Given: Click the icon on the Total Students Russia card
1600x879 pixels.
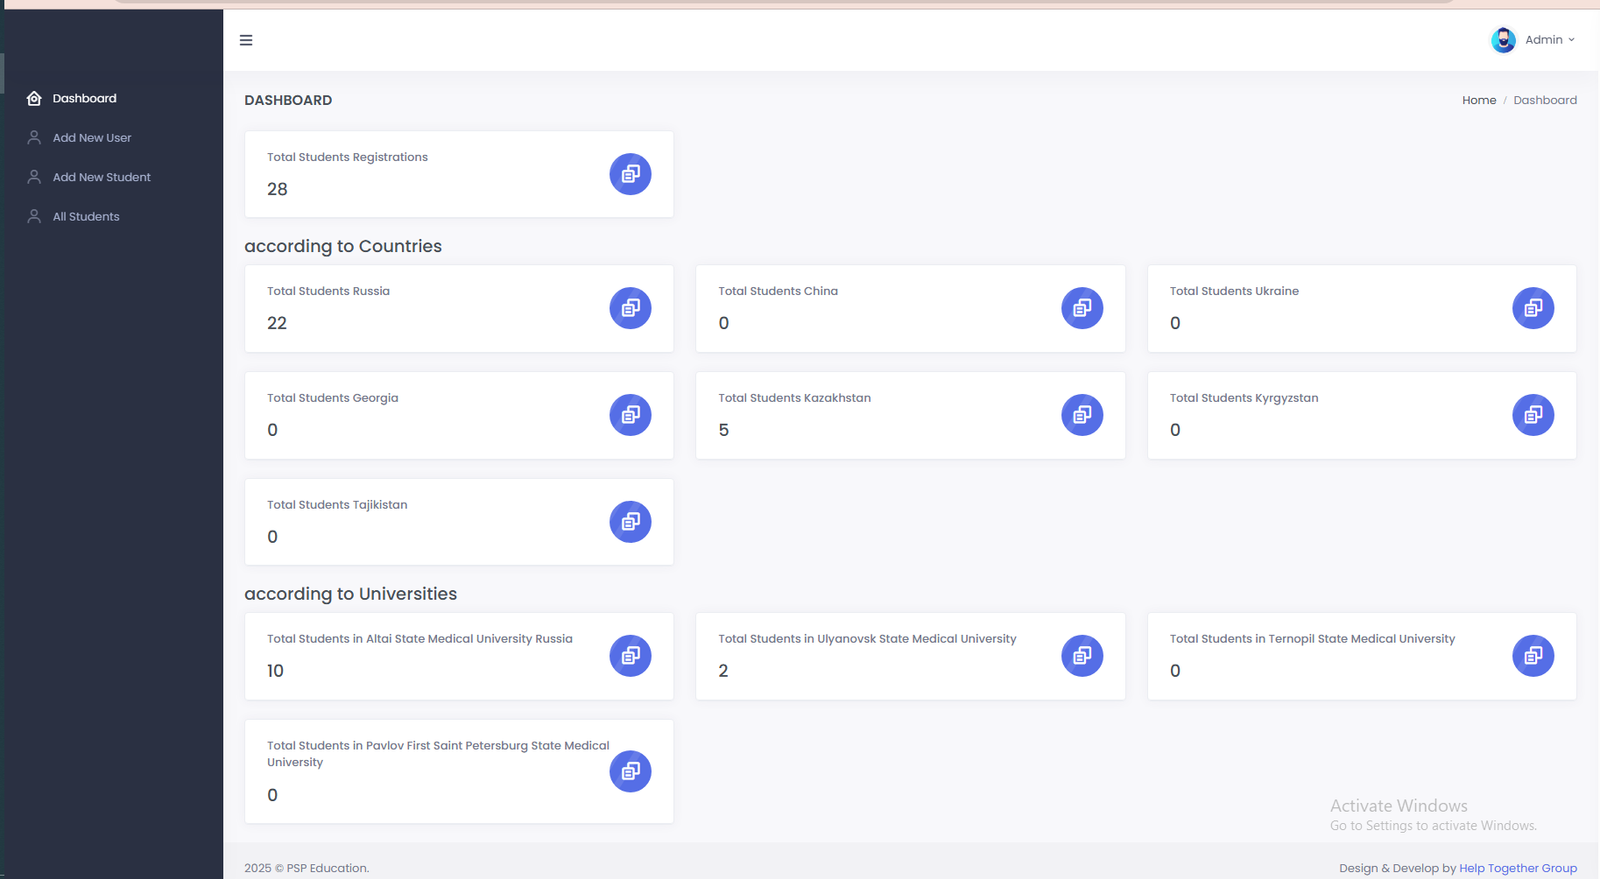Looking at the screenshot, I should [630, 308].
